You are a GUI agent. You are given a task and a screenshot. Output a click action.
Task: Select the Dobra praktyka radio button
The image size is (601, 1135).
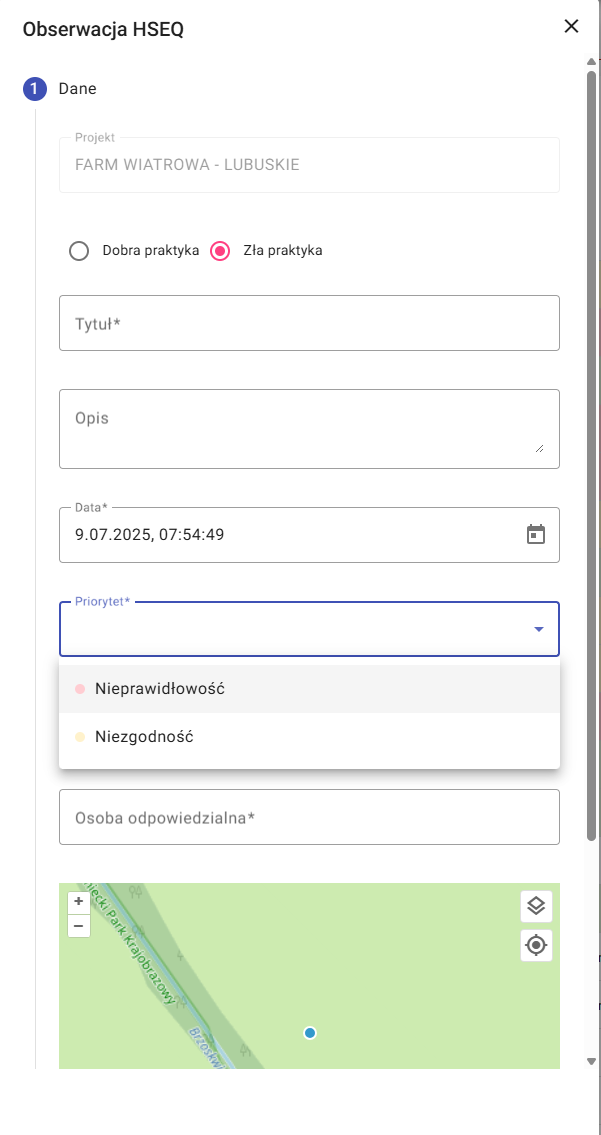(x=79, y=250)
